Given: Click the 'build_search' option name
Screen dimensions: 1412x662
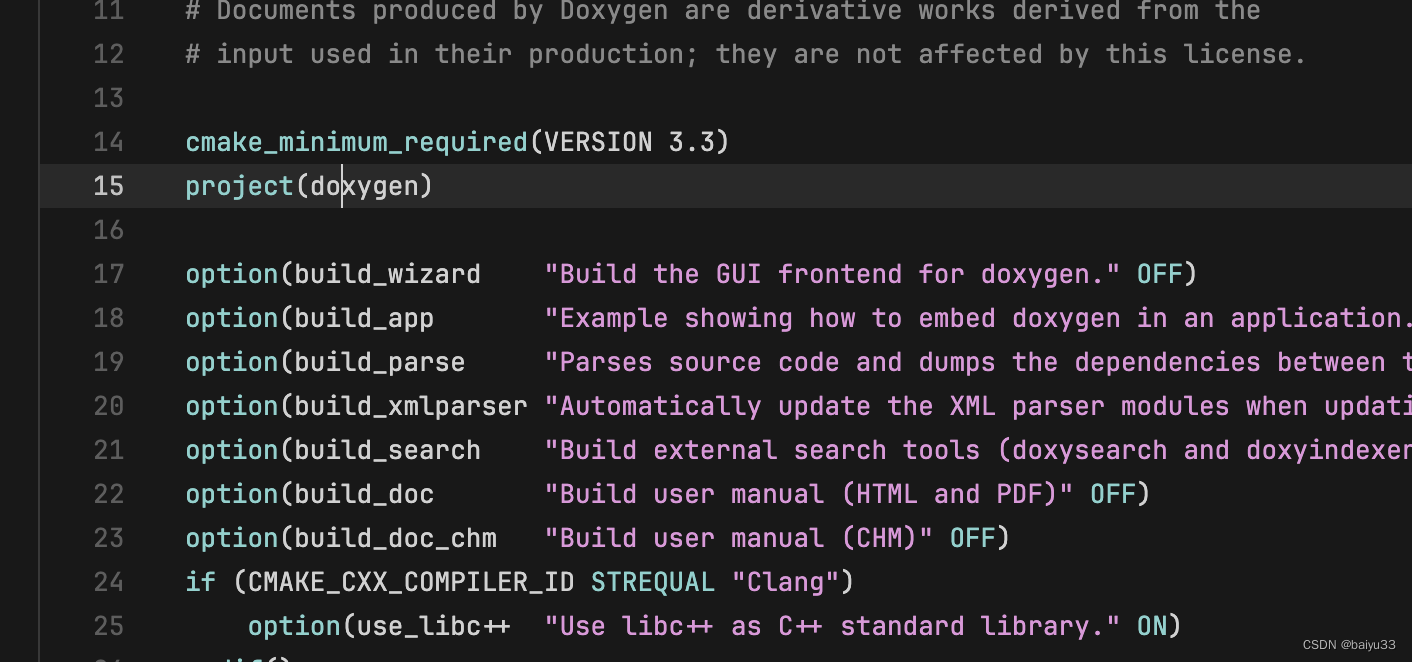Looking at the screenshot, I should [x=387, y=450].
